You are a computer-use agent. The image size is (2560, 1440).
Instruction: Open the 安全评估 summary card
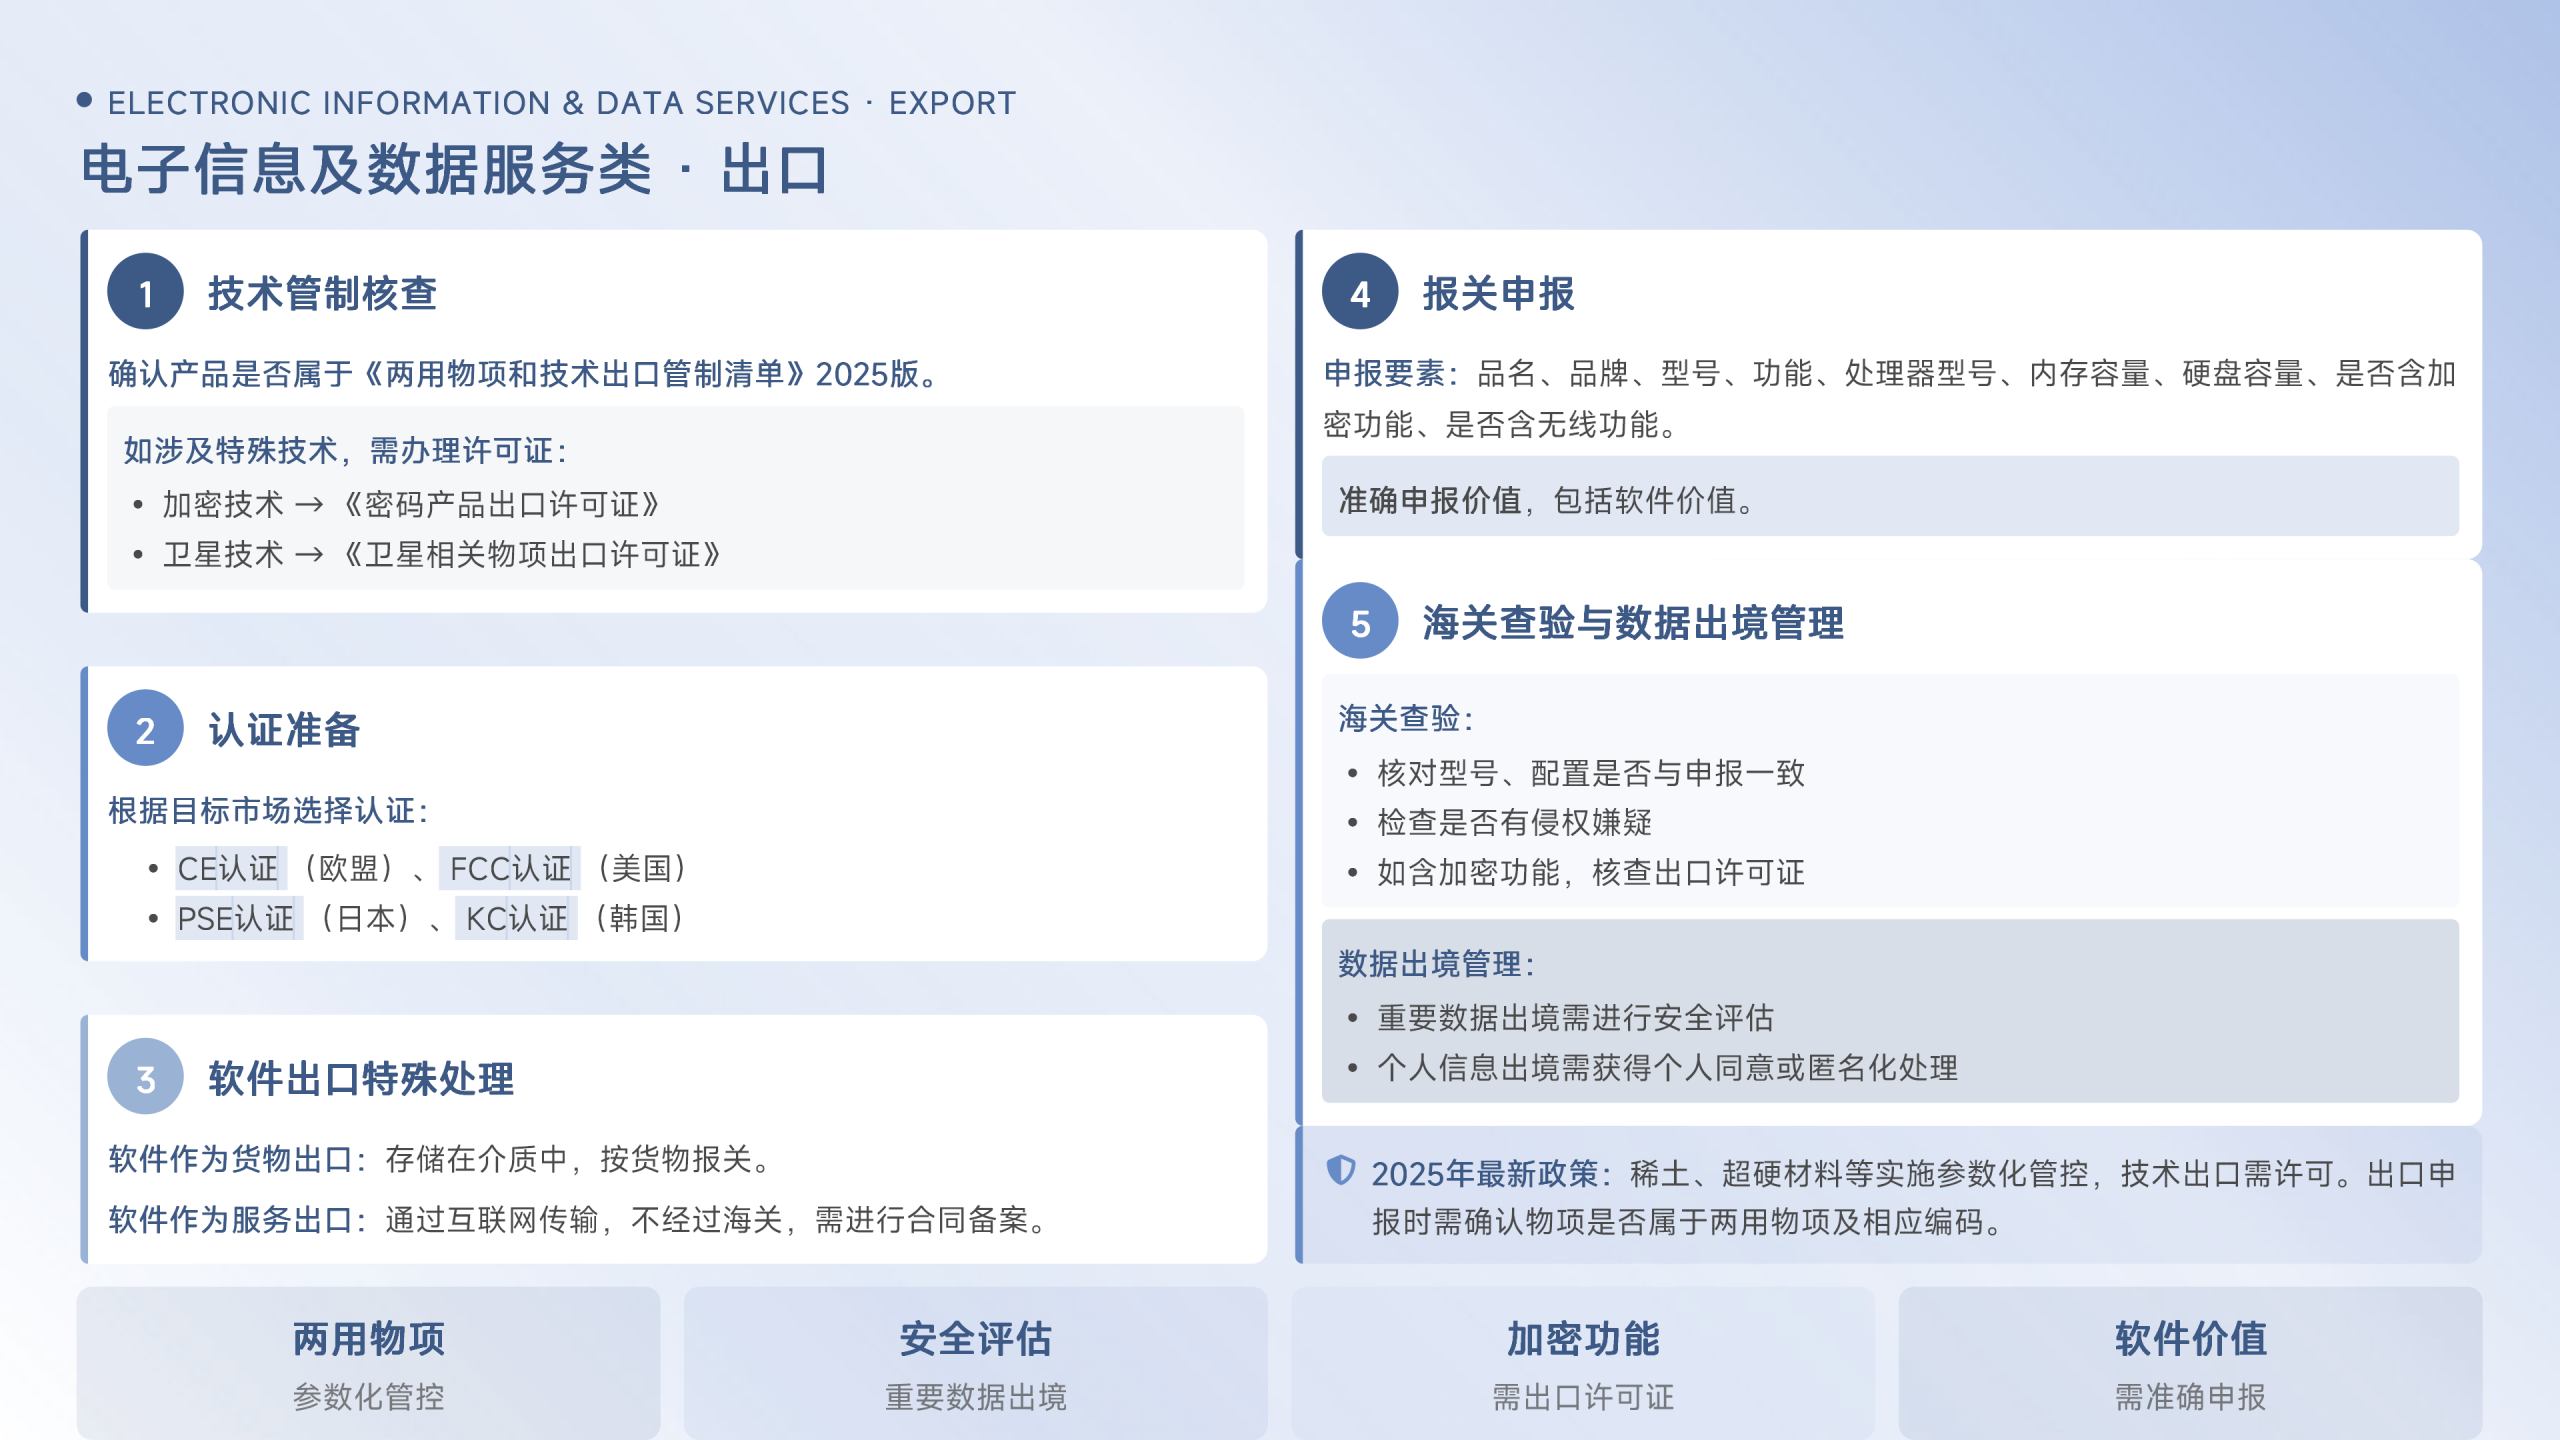(975, 1362)
